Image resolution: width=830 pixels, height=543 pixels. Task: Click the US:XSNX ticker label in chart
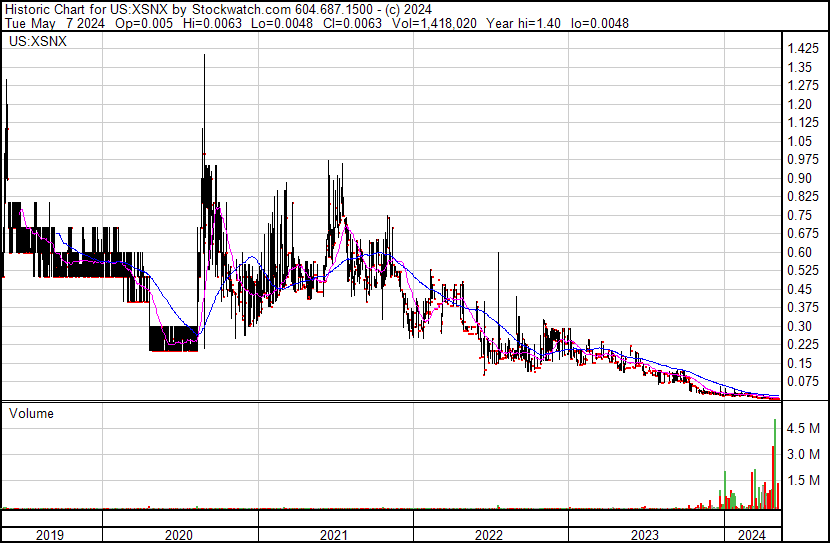[36, 42]
